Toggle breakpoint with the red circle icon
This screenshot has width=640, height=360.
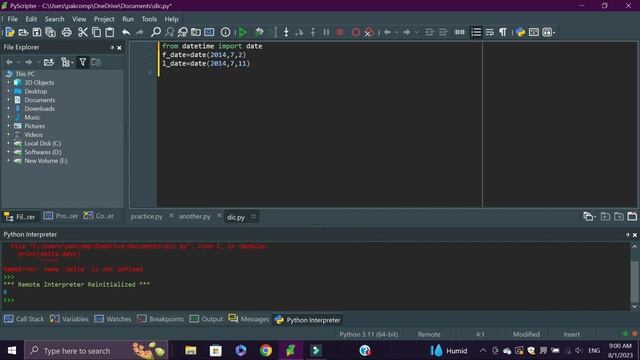pyautogui.click(x=356, y=32)
